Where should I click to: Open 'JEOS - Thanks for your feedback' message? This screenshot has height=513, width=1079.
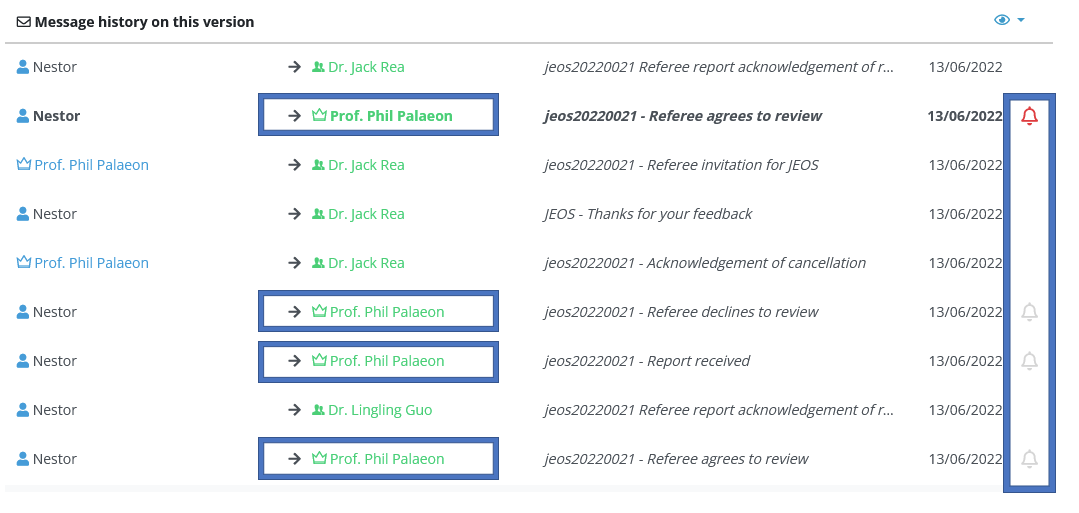648,214
